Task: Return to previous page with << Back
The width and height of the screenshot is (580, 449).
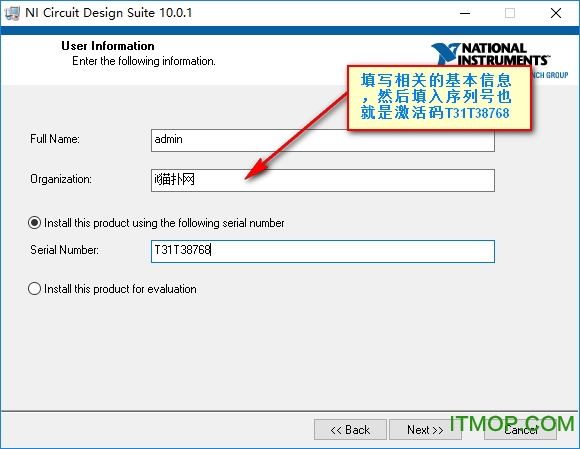Action: coord(350,430)
